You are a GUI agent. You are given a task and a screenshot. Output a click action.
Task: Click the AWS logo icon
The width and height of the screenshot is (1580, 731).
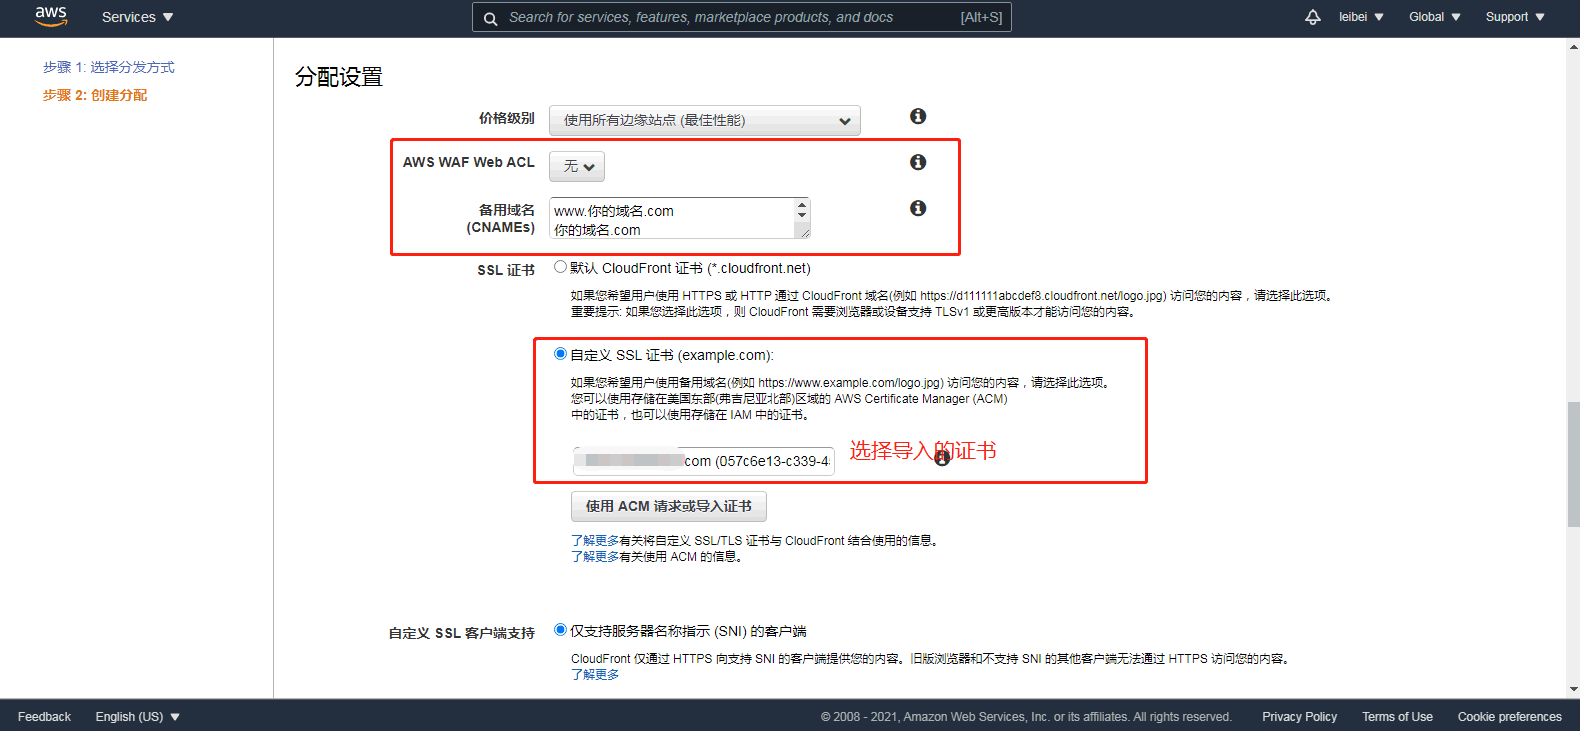click(x=51, y=17)
